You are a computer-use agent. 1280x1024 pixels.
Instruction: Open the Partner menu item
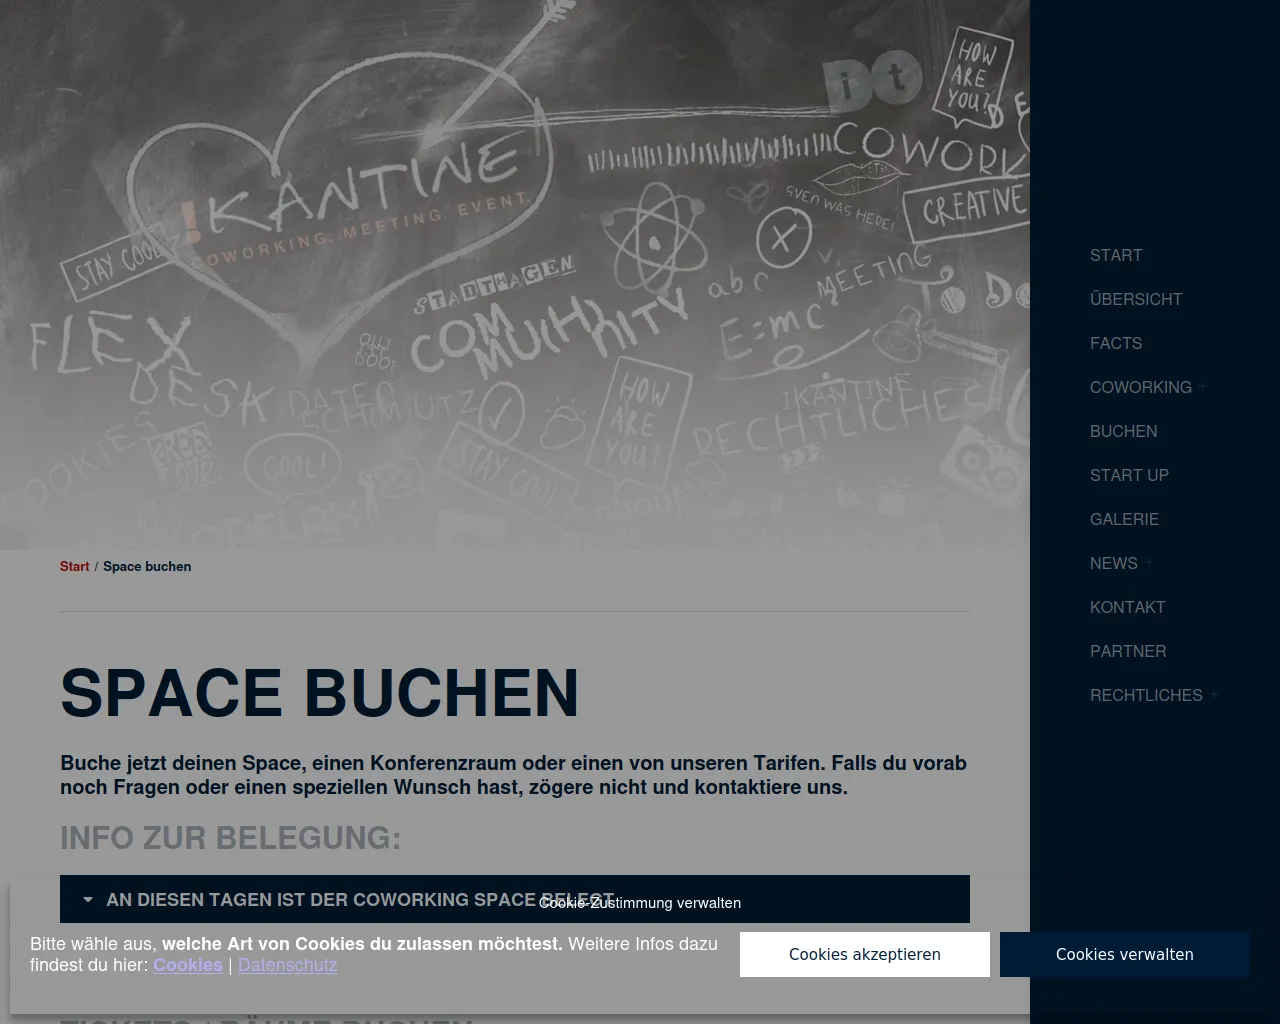[x=1128, y=651]
